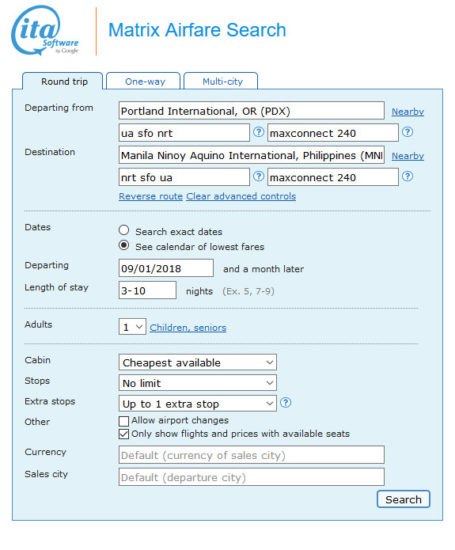This screenshot has width=455, height=550.
Task: Select 'See calendar of lowest fares' option
Action: [123, 245]
